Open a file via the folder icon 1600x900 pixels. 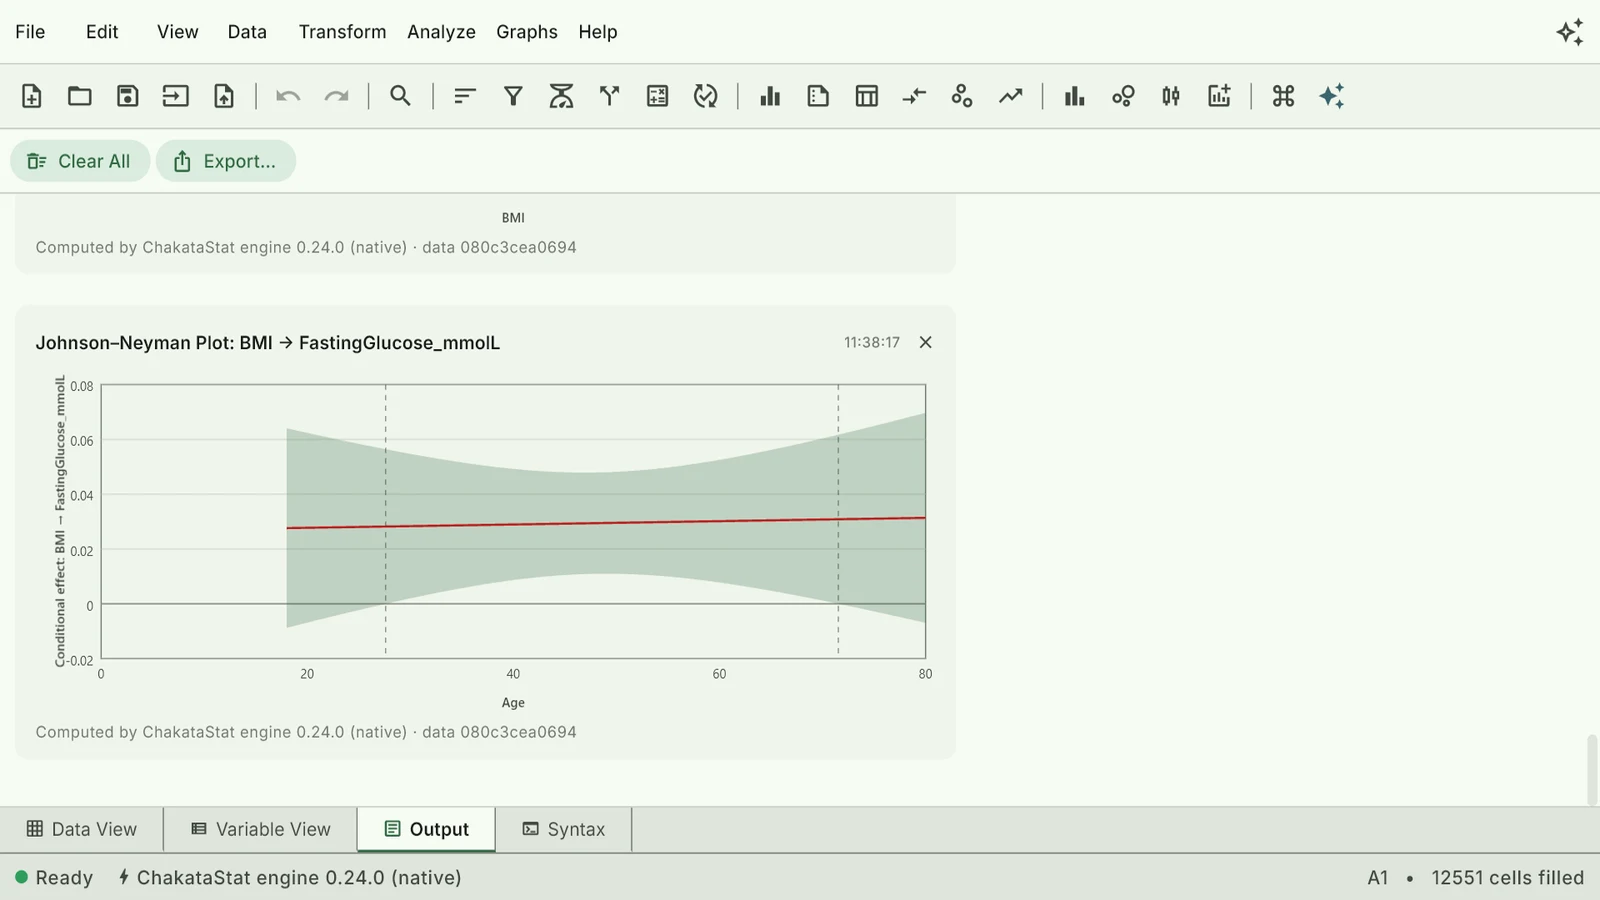(79, 96)
